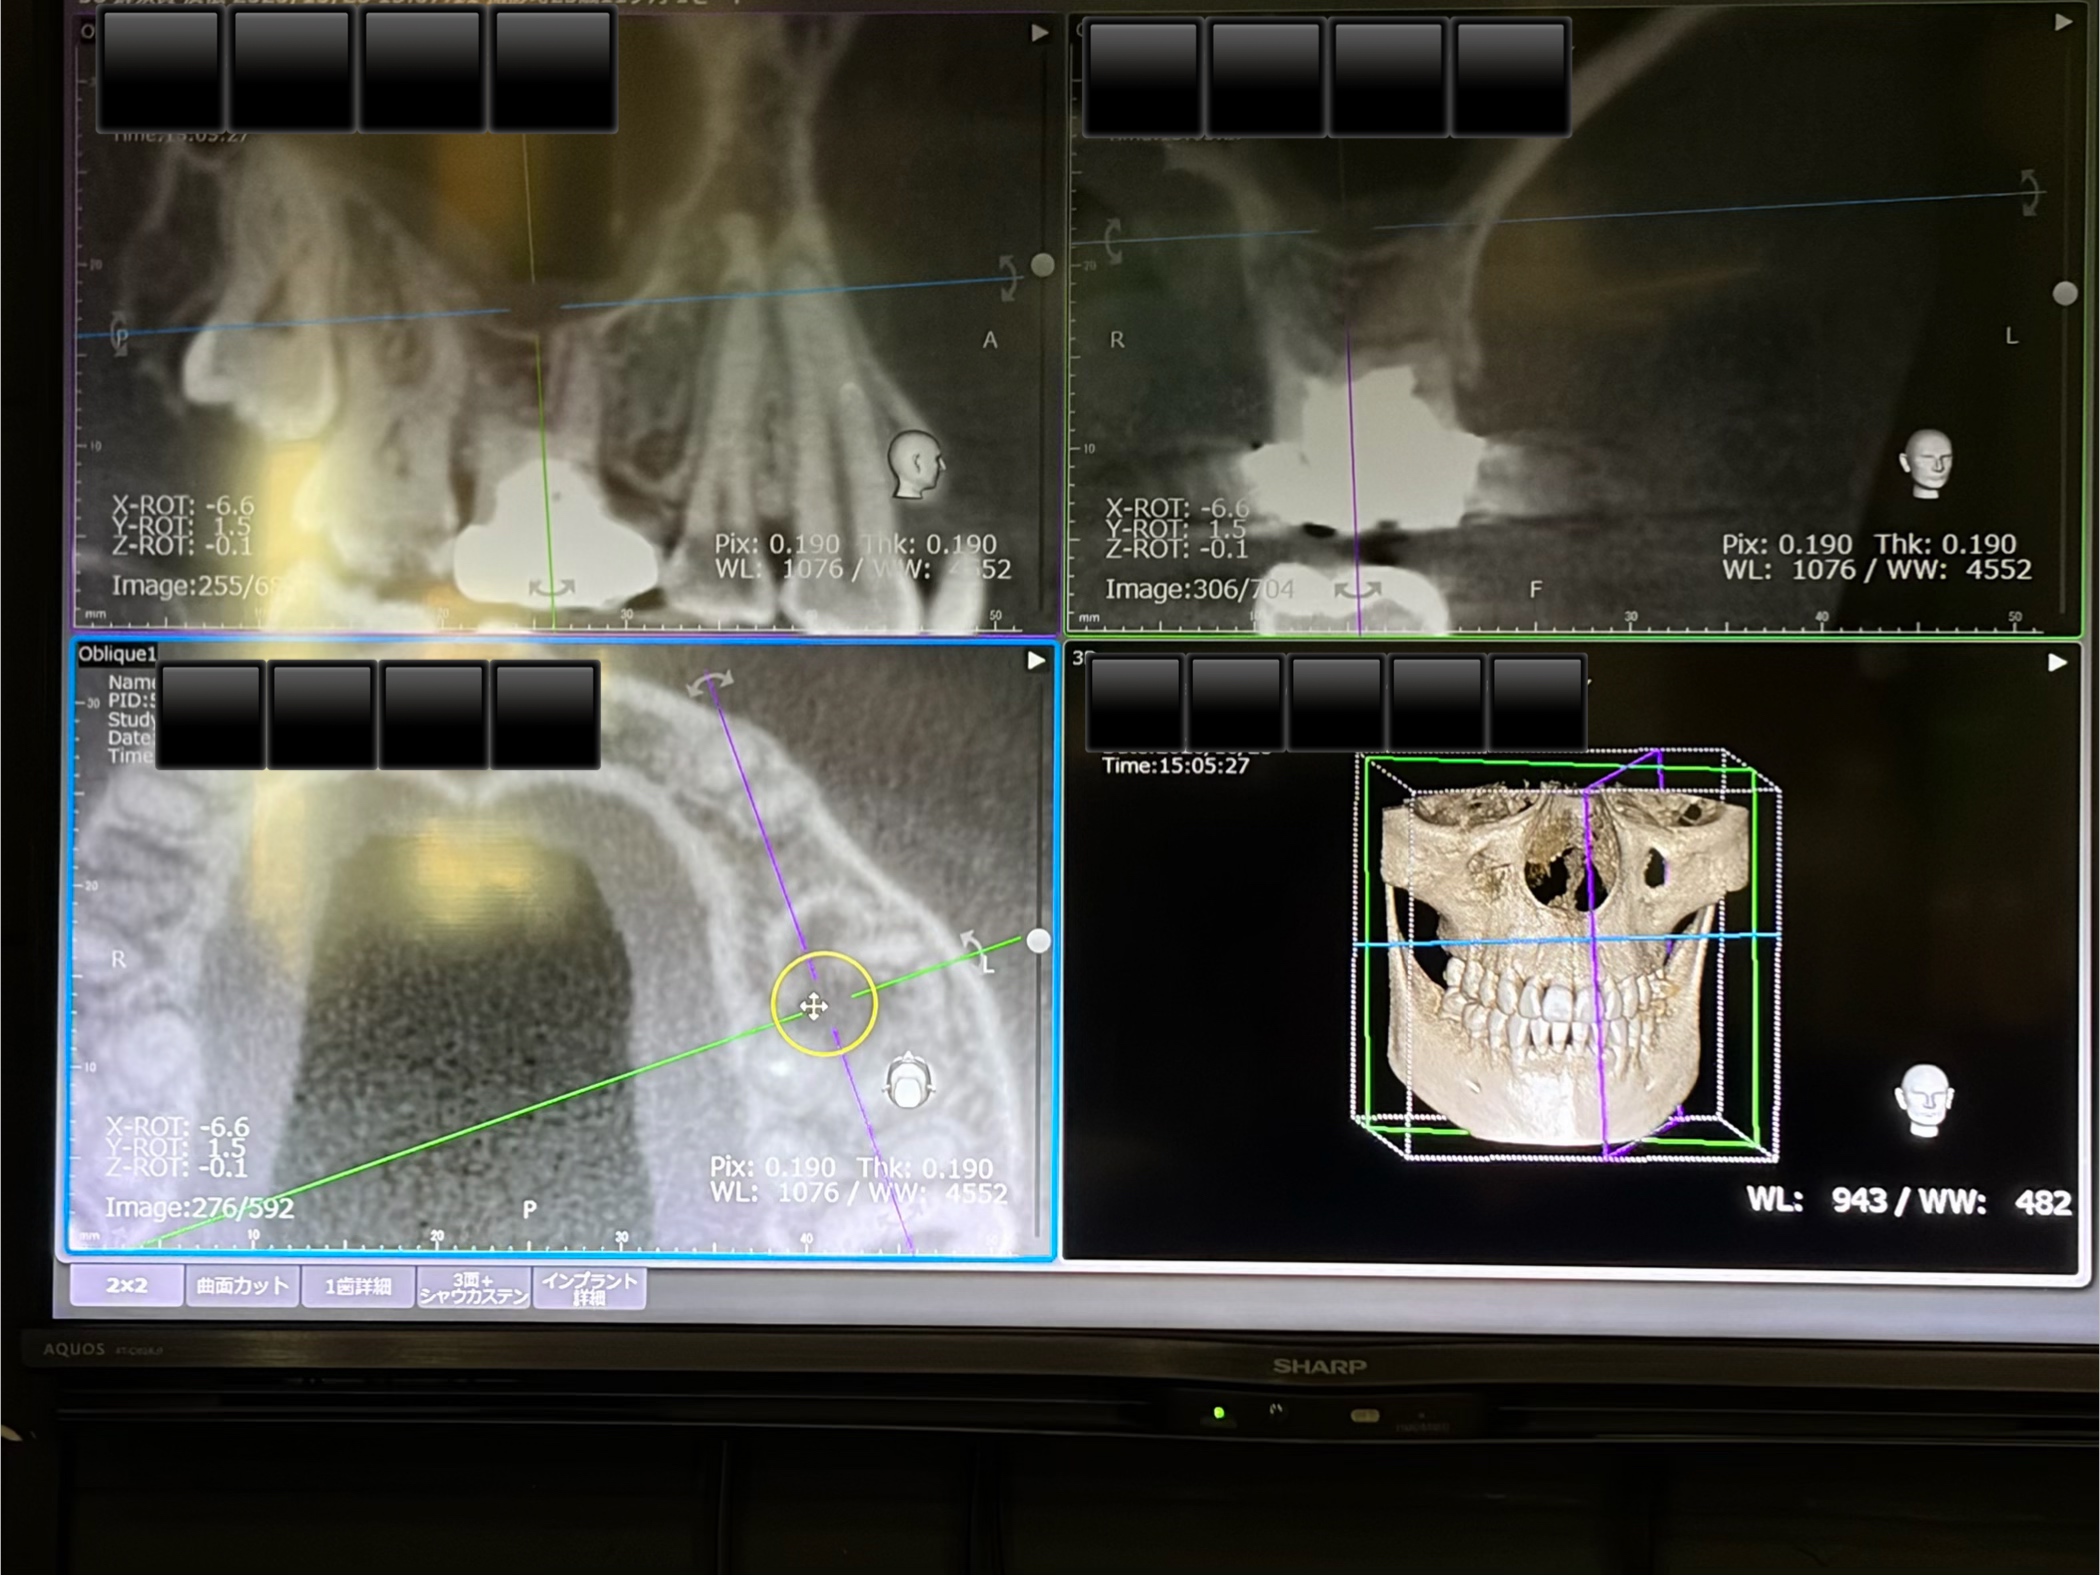The height and width of the screenshot is (1576, 2100).
Task: Click slice slider knob in sagittal view
Action: [x=1043, y=265]
